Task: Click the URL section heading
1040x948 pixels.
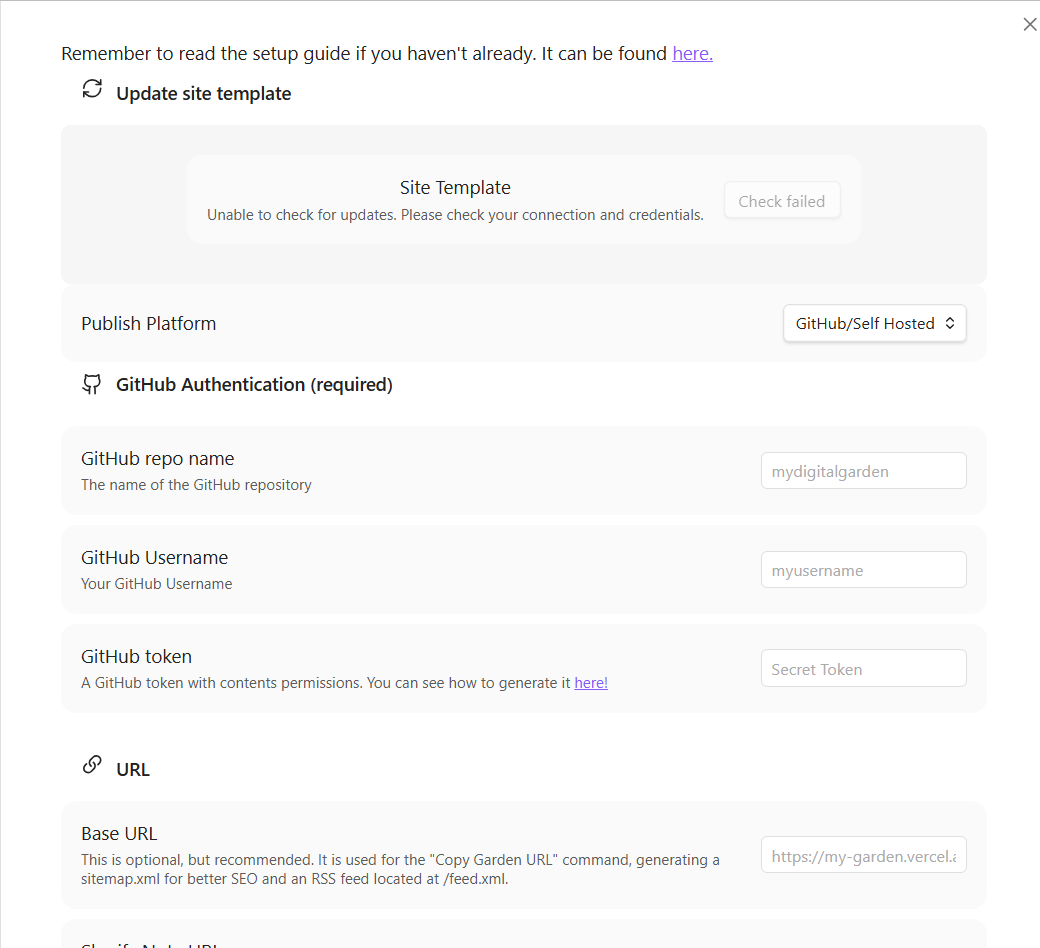Action: coord(133,770)
